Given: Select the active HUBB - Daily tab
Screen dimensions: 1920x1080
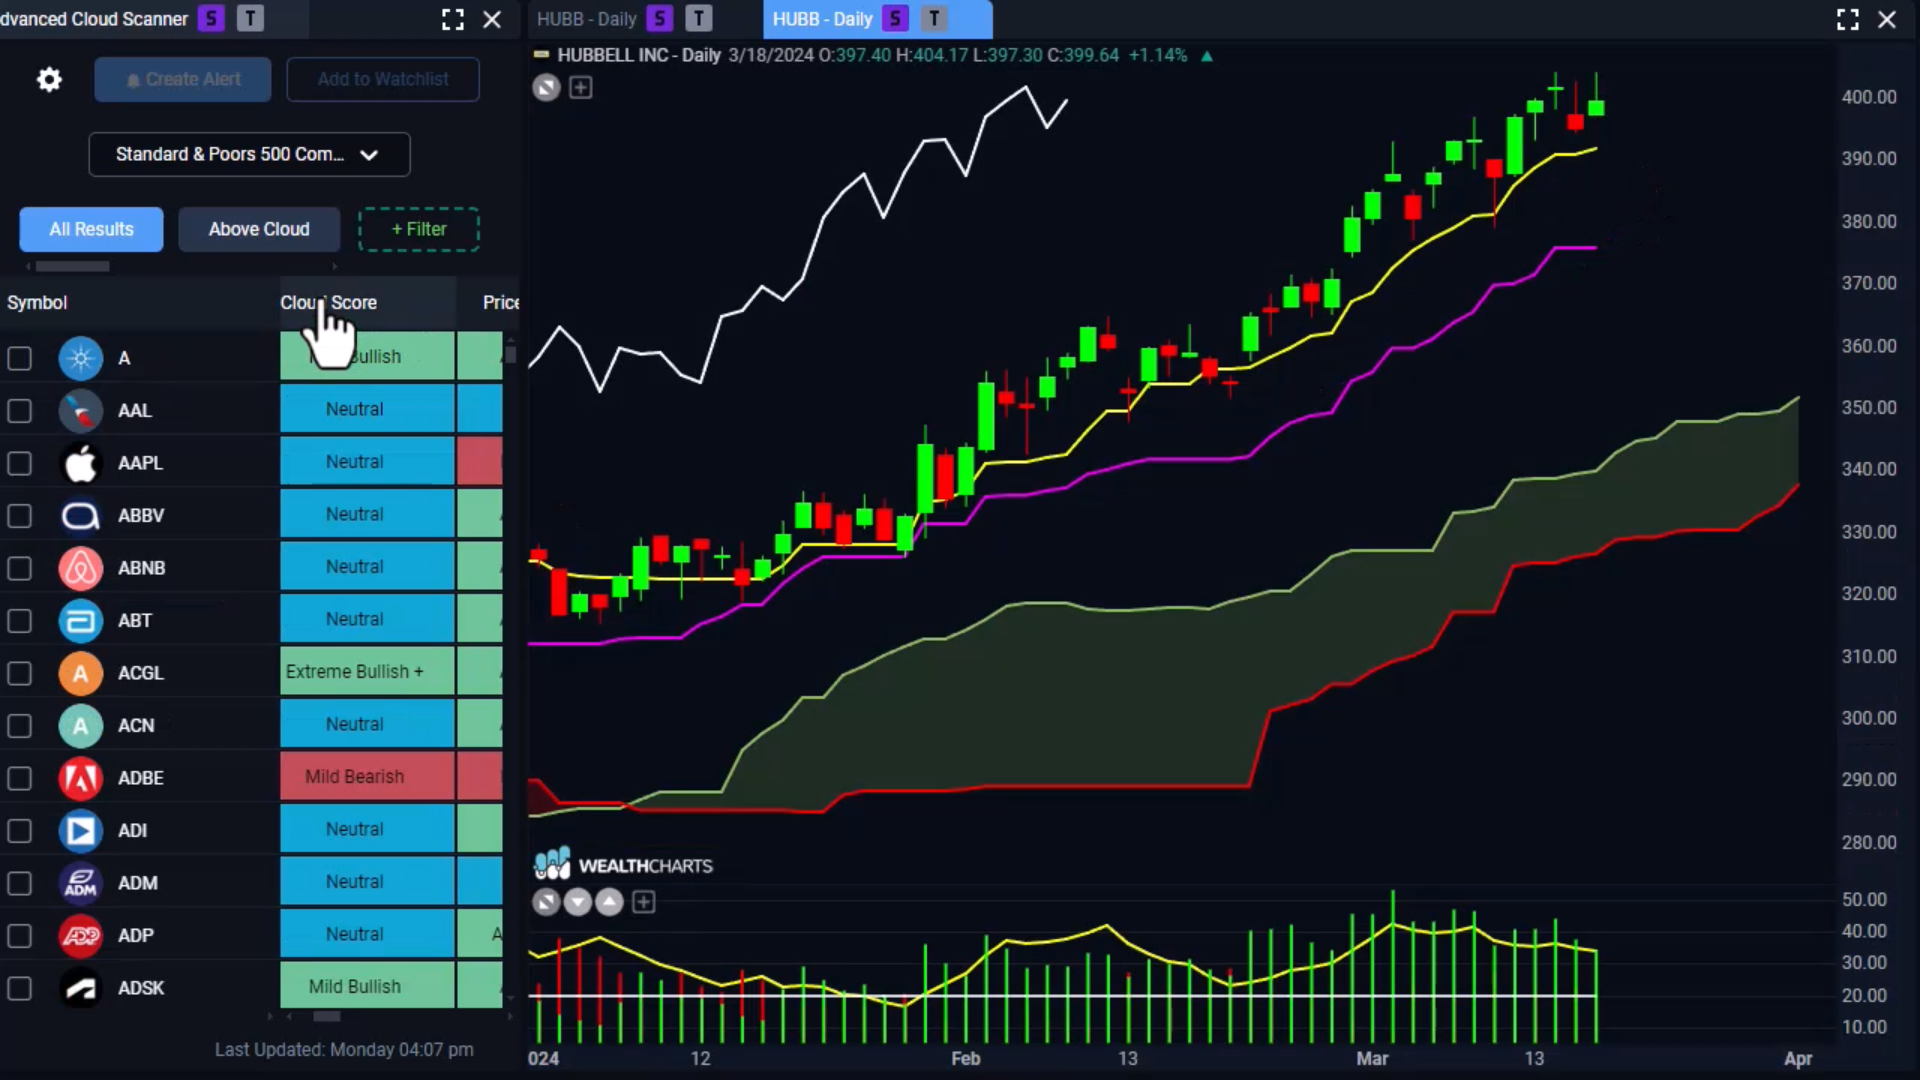Looking at the screenshot, I should click(x=822, y=19).
